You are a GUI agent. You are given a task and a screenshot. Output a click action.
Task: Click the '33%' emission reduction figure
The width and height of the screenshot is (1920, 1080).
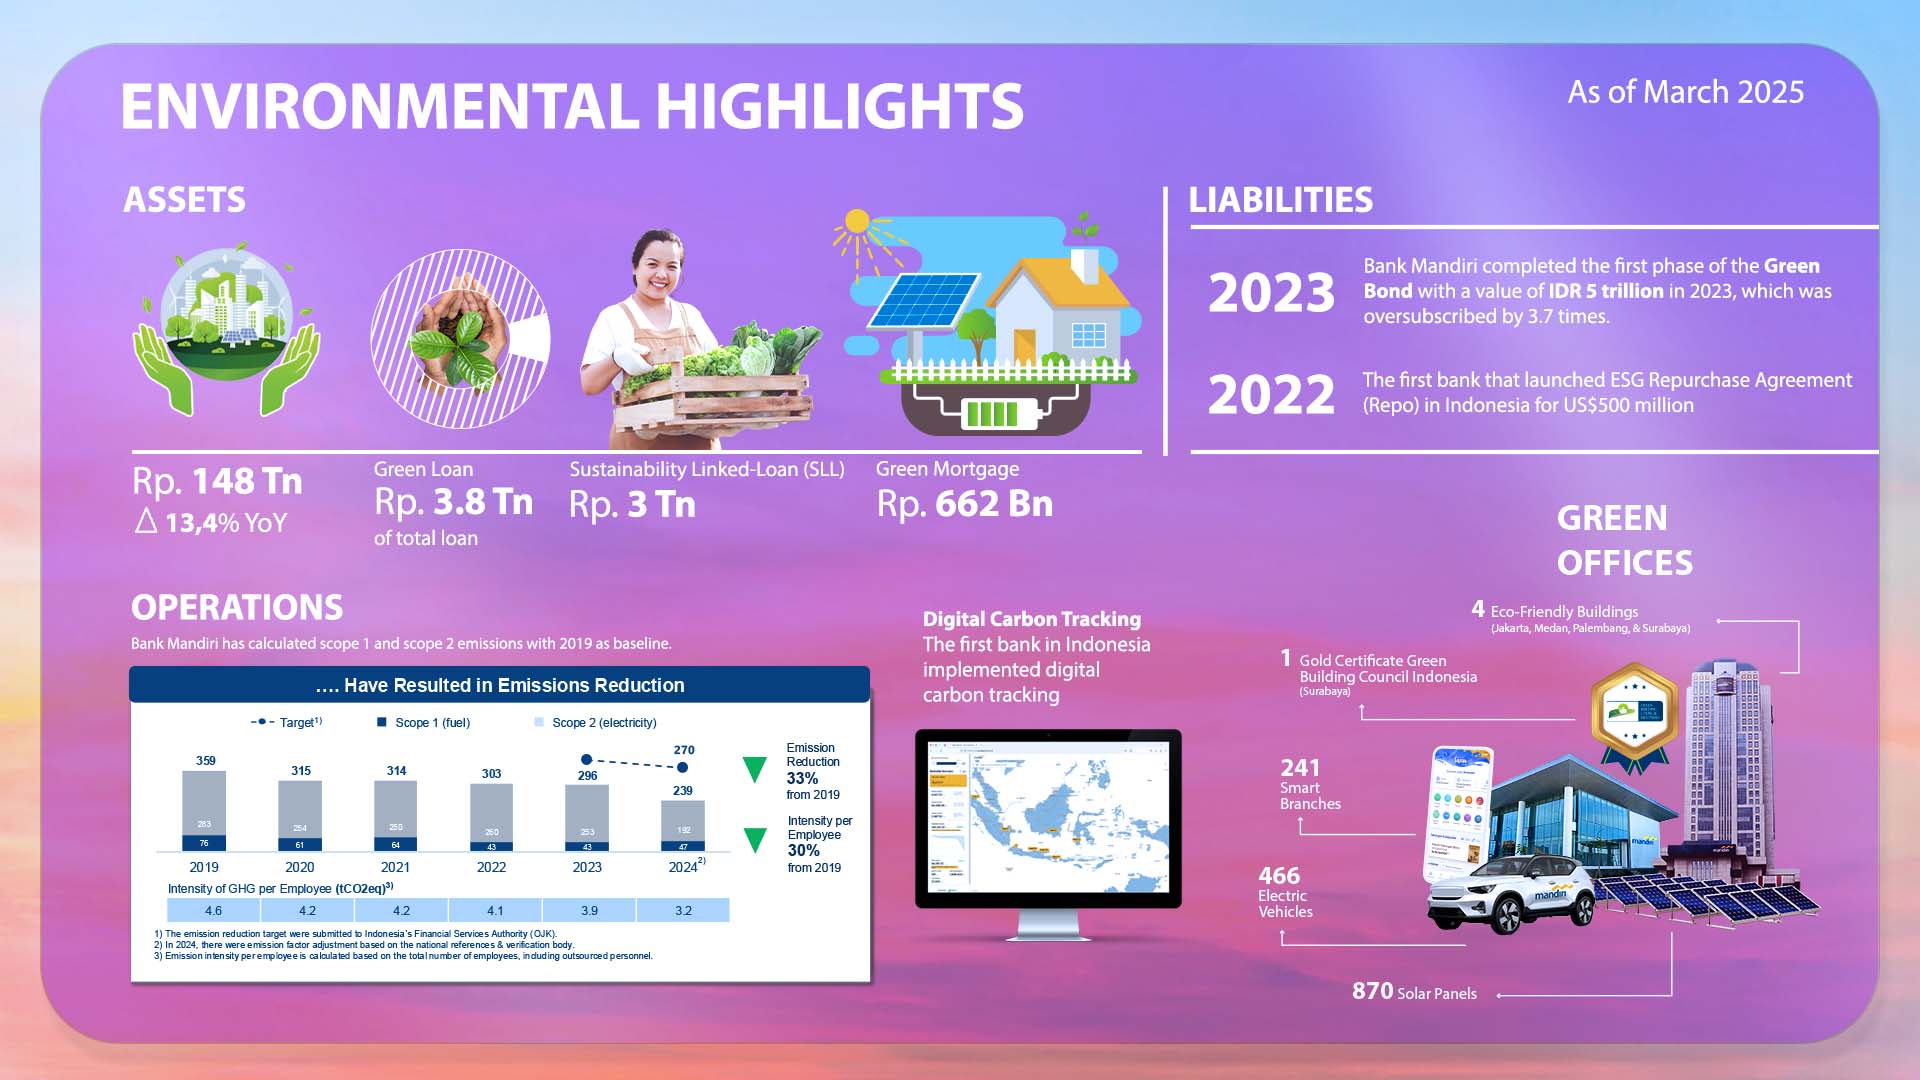802,778
